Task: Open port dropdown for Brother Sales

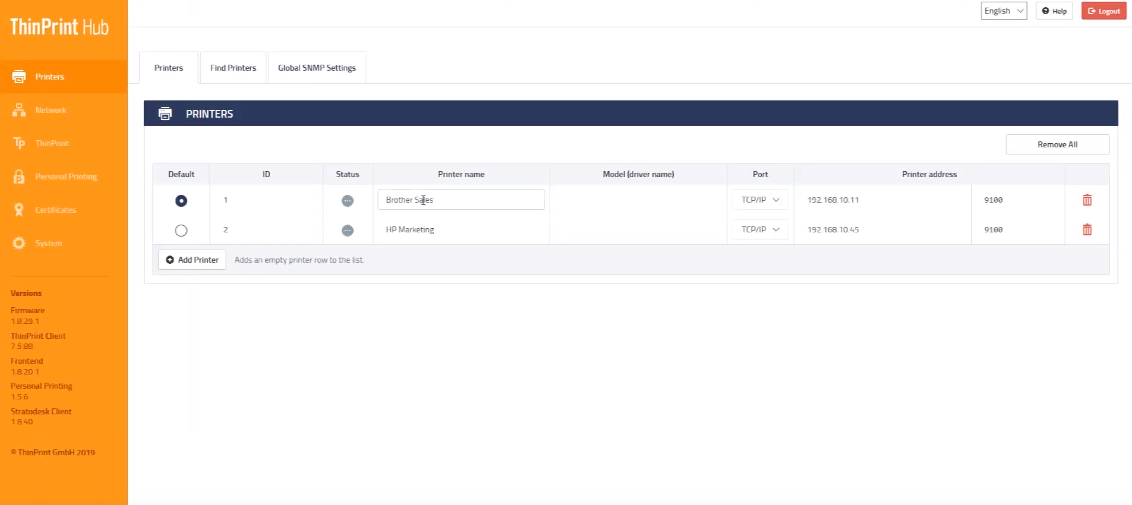Action: pyautogui.click(x=760, y=200)
